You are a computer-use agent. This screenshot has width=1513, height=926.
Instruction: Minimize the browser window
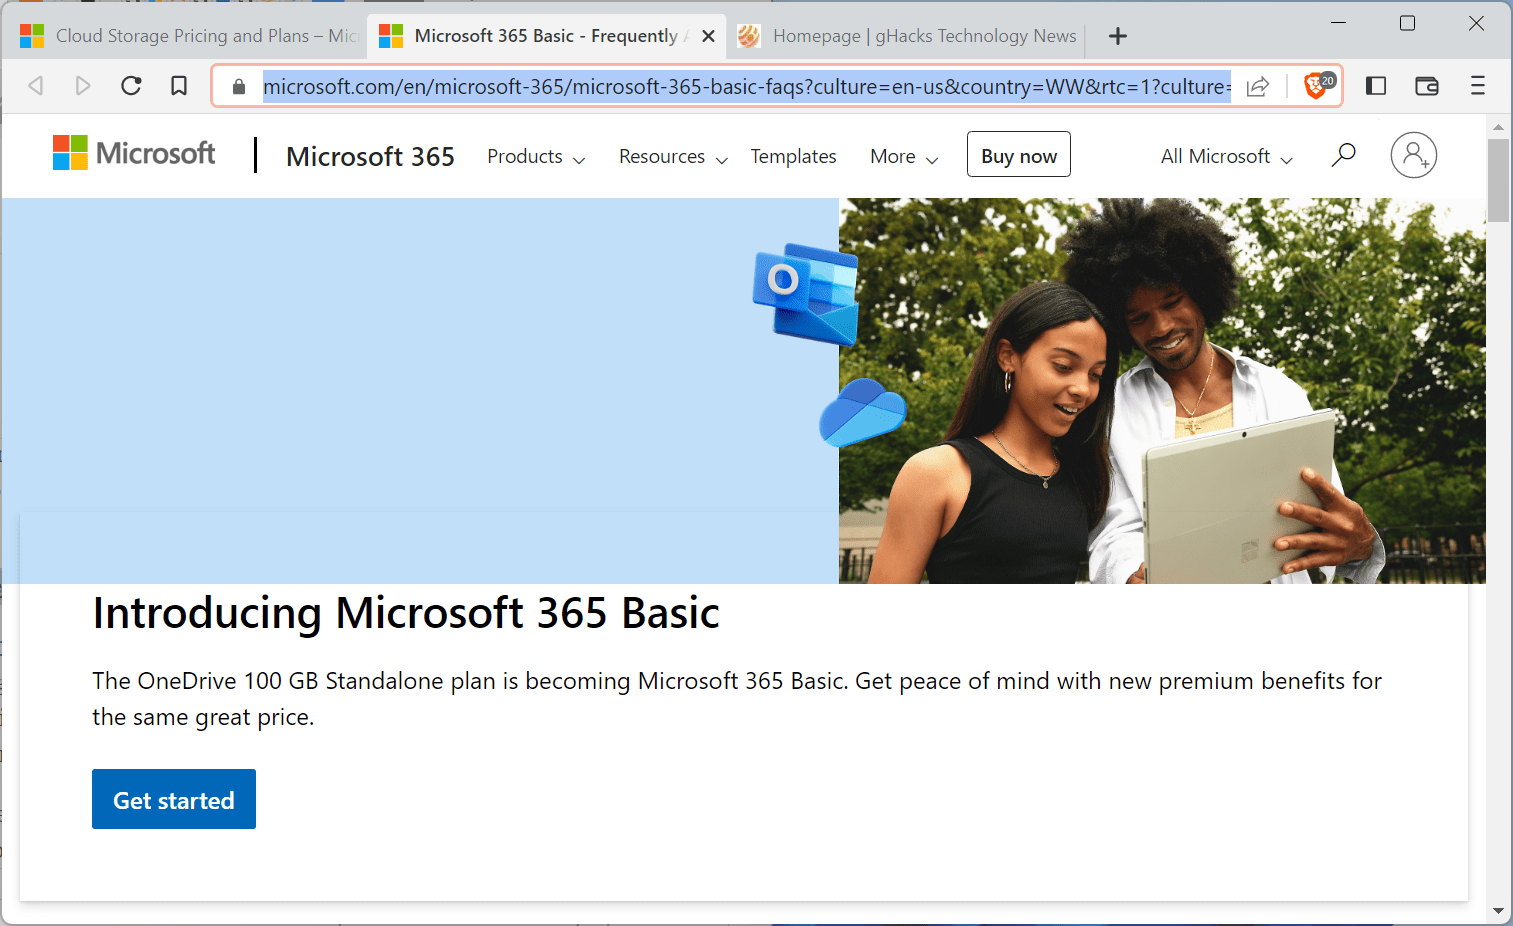tap(1340, 22)
